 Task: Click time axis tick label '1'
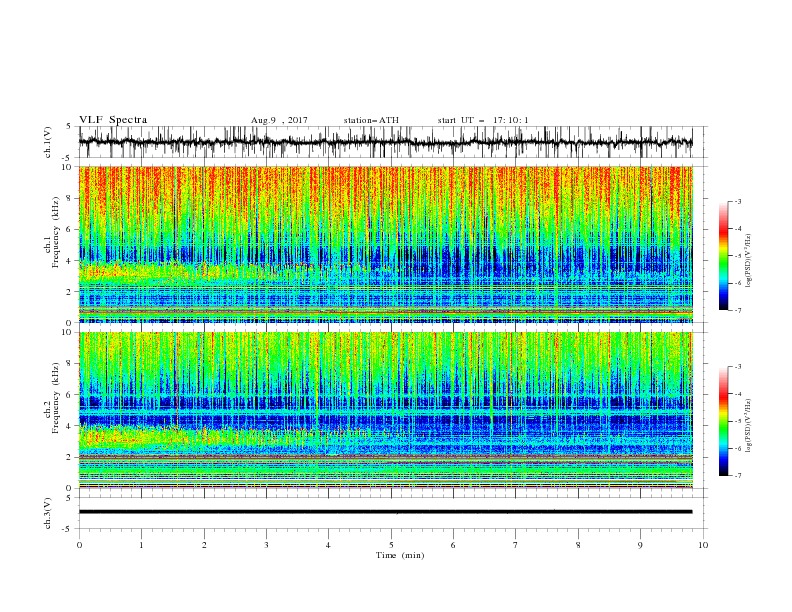tap(141, 545)
